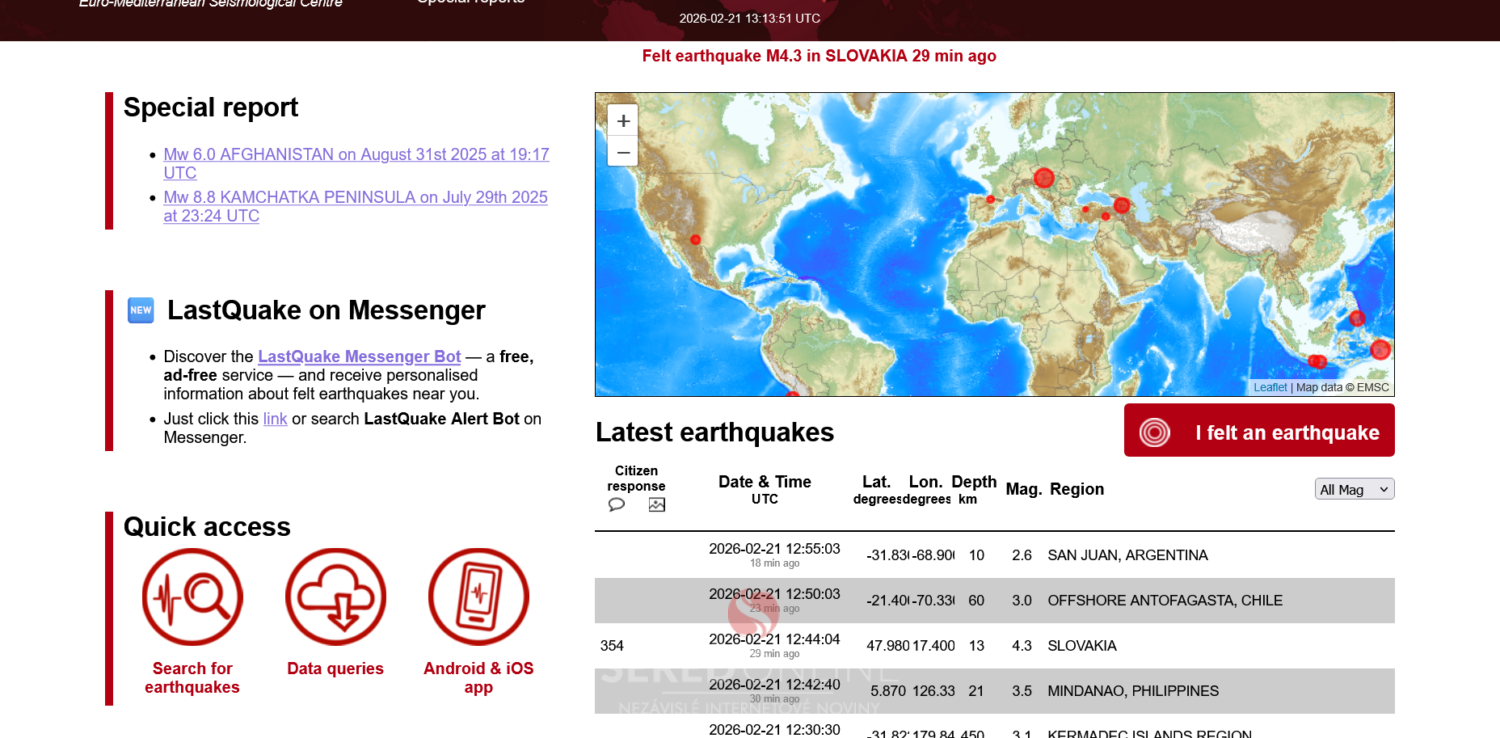Viewport: 1500px width, 738px height.
Task: Click the large red earthquake marker over Slovakia
Action: 1044,178
